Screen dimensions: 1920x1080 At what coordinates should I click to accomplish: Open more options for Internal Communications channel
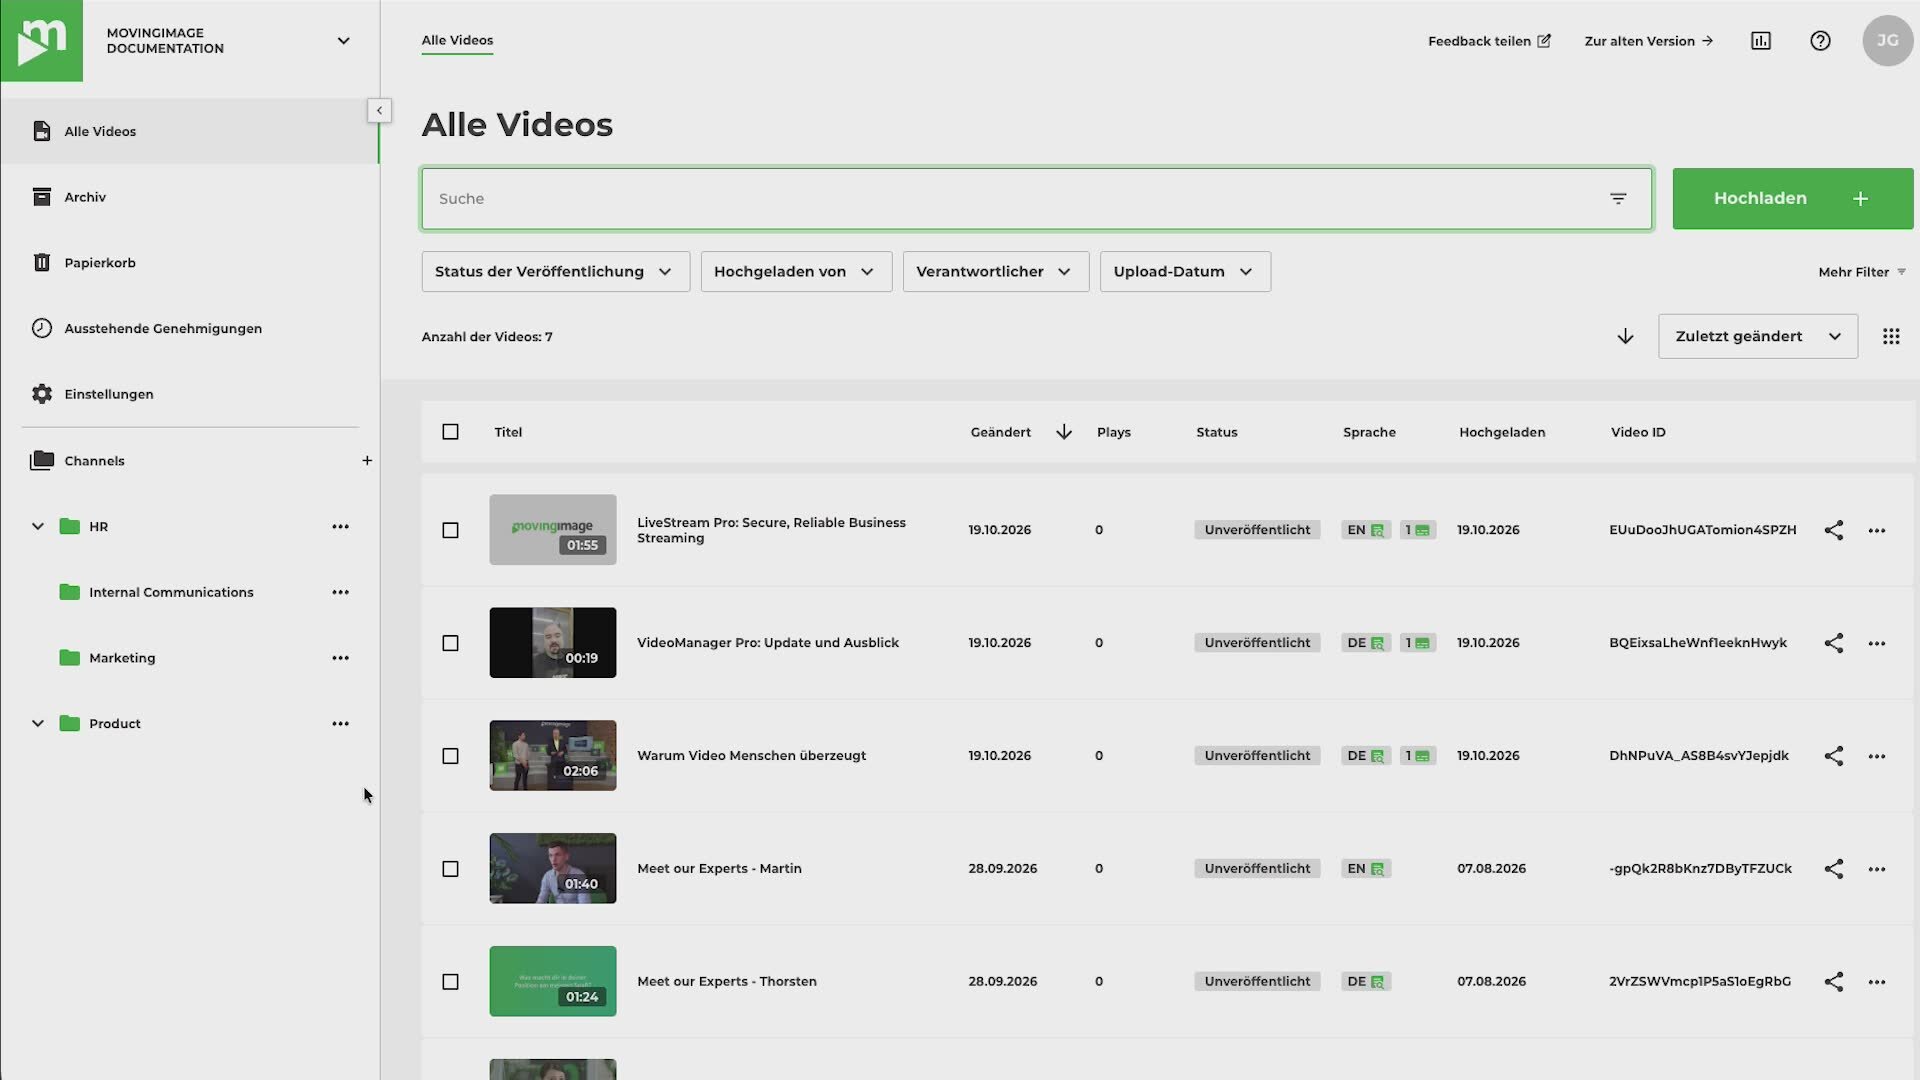(x=340, y=593)
